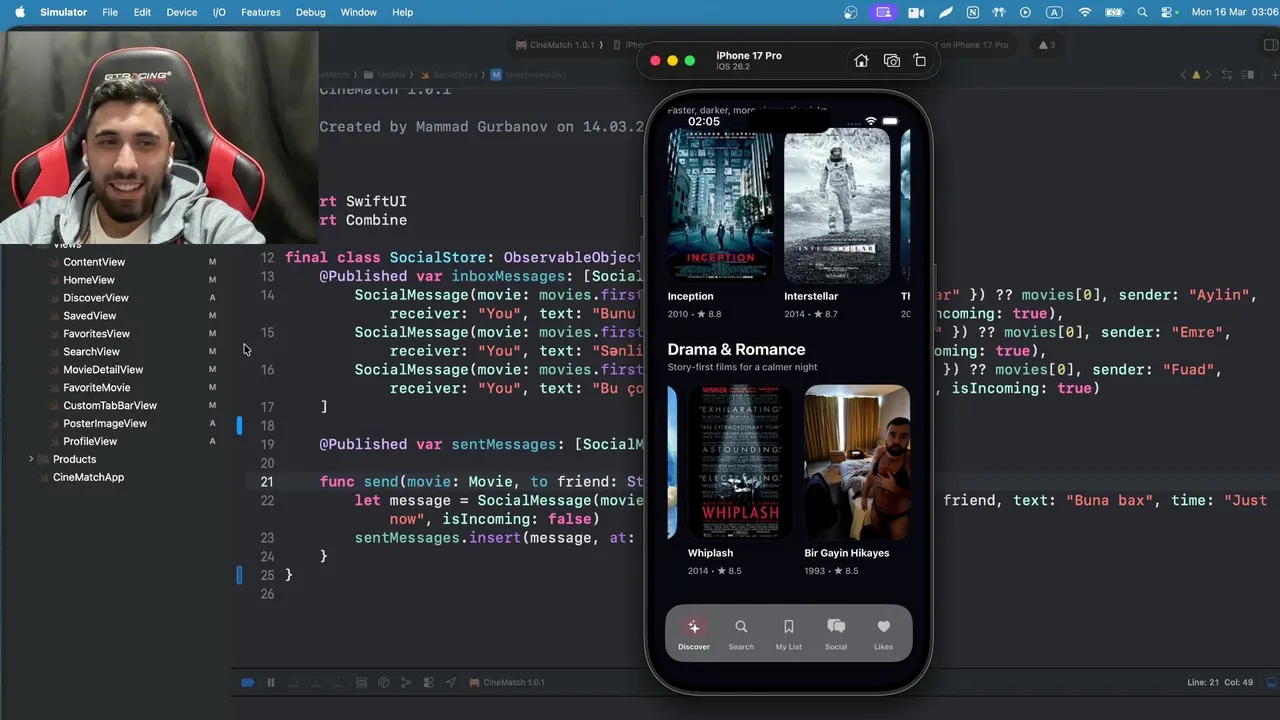The image size is (1280, 720).
Task: Open MovieDetailView in the file navigator
Action: [103, 370]
